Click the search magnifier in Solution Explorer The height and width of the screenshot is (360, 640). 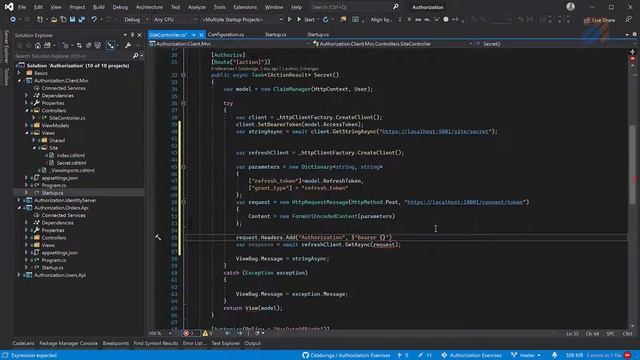tap(136, 56)
